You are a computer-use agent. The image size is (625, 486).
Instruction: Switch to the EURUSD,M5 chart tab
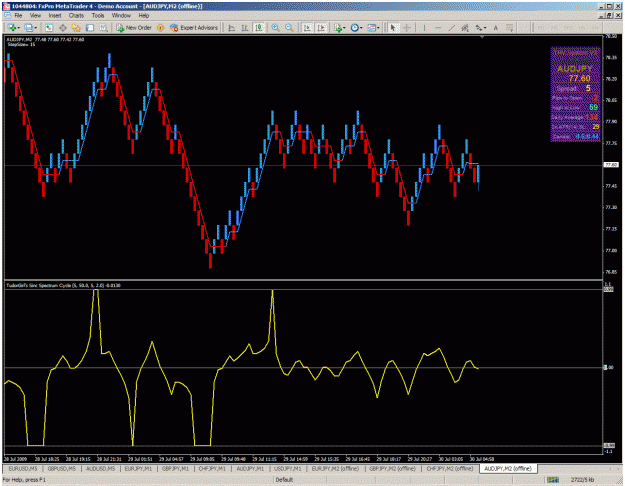(x=23, y=468)
